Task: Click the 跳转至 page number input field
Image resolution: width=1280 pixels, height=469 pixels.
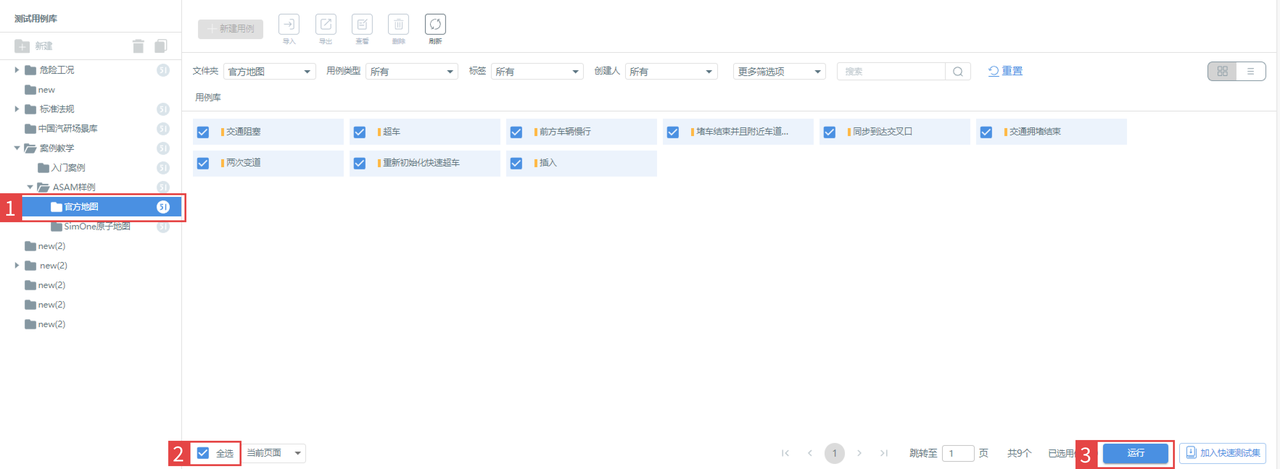Action: [x=958, y=453]
